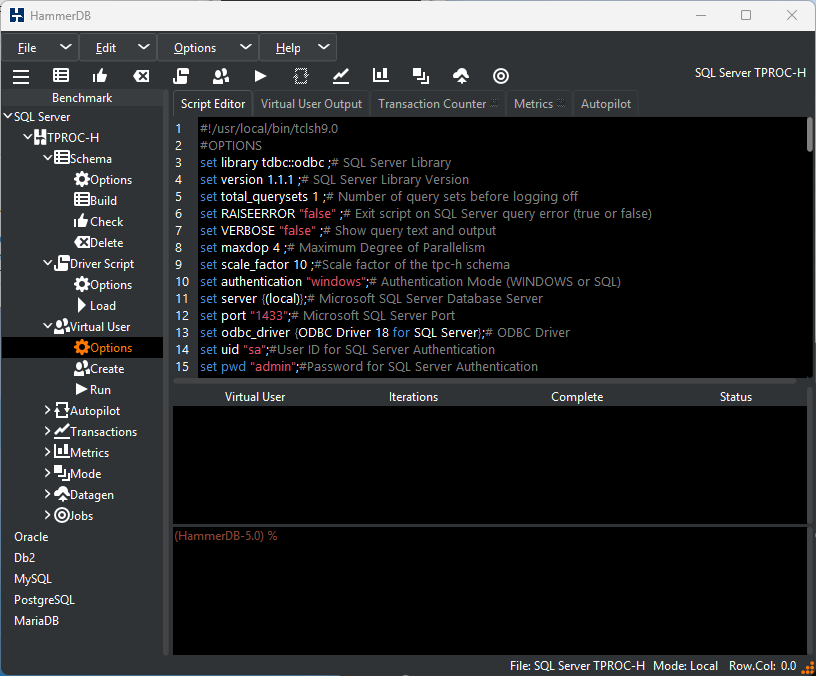Click the Mode overlapping squares toolbar icon
Screen dimensions: 816x676
point(420,76)
